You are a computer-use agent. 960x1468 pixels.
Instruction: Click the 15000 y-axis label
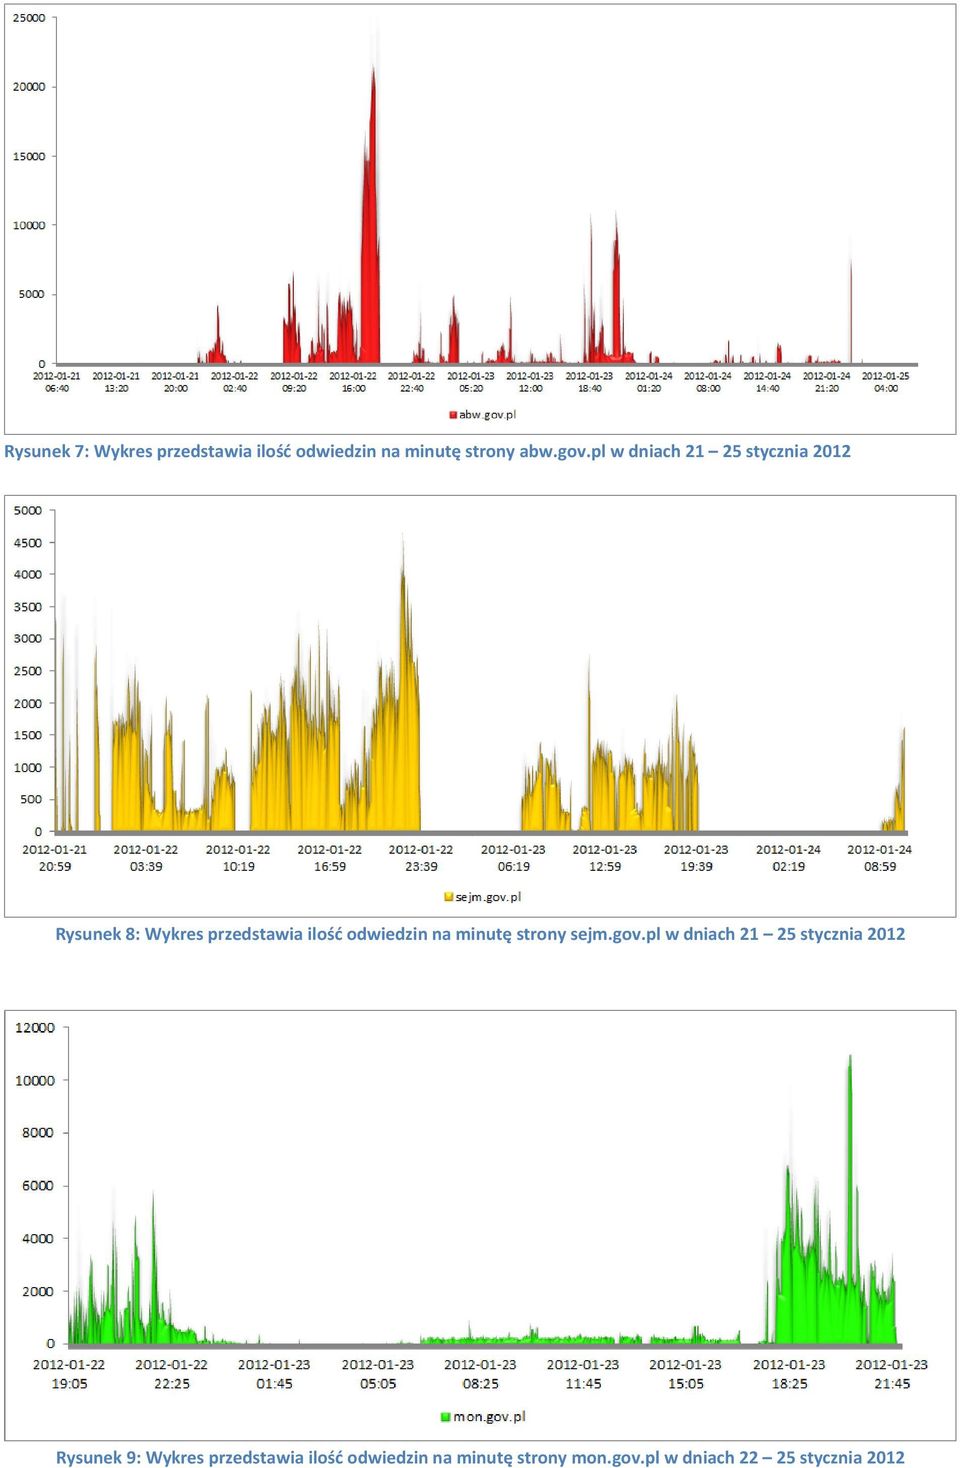point(29,156)
